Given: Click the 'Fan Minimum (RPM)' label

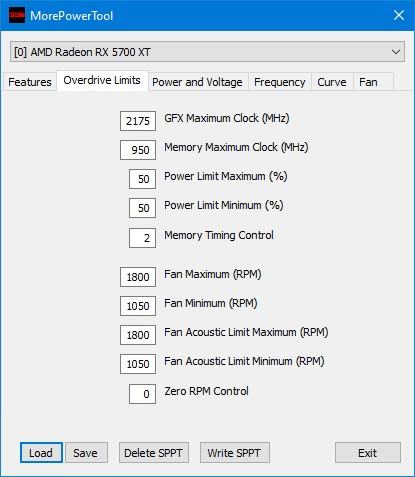Looking at the screenshot, I should 211,303.
